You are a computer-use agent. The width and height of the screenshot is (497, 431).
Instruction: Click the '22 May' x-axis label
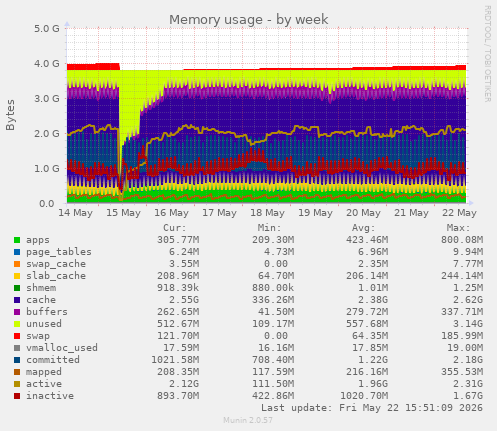coord(459,213)
